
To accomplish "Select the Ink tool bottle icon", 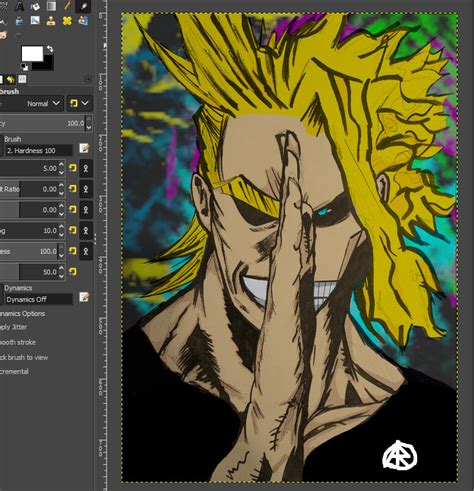I will click(20, 21).
